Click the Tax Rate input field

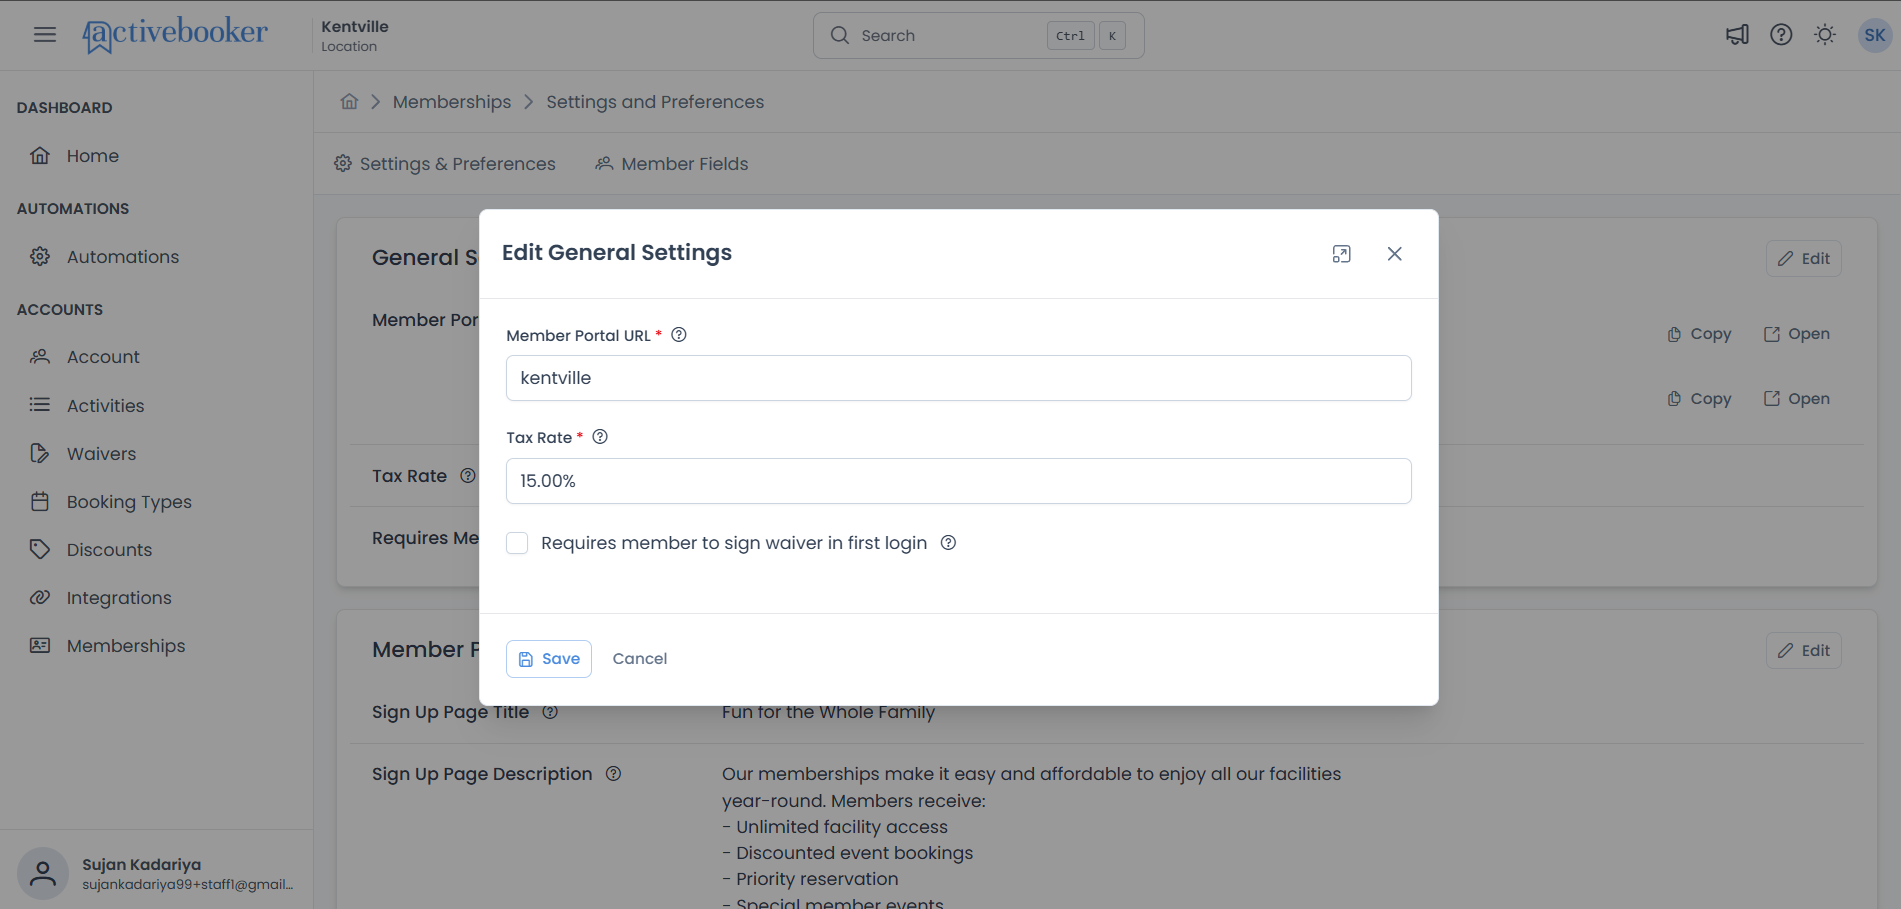click(x=958, y=481)
